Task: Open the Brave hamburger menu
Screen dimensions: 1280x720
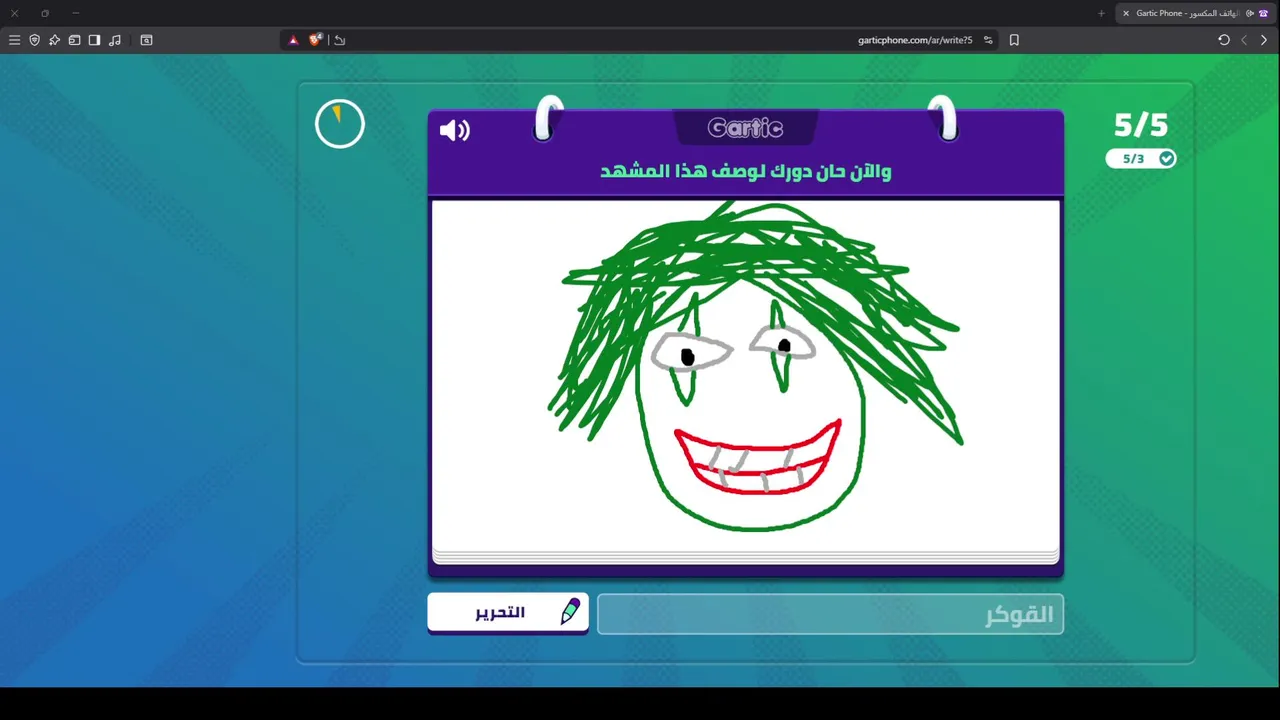Action: click(14, 40)
